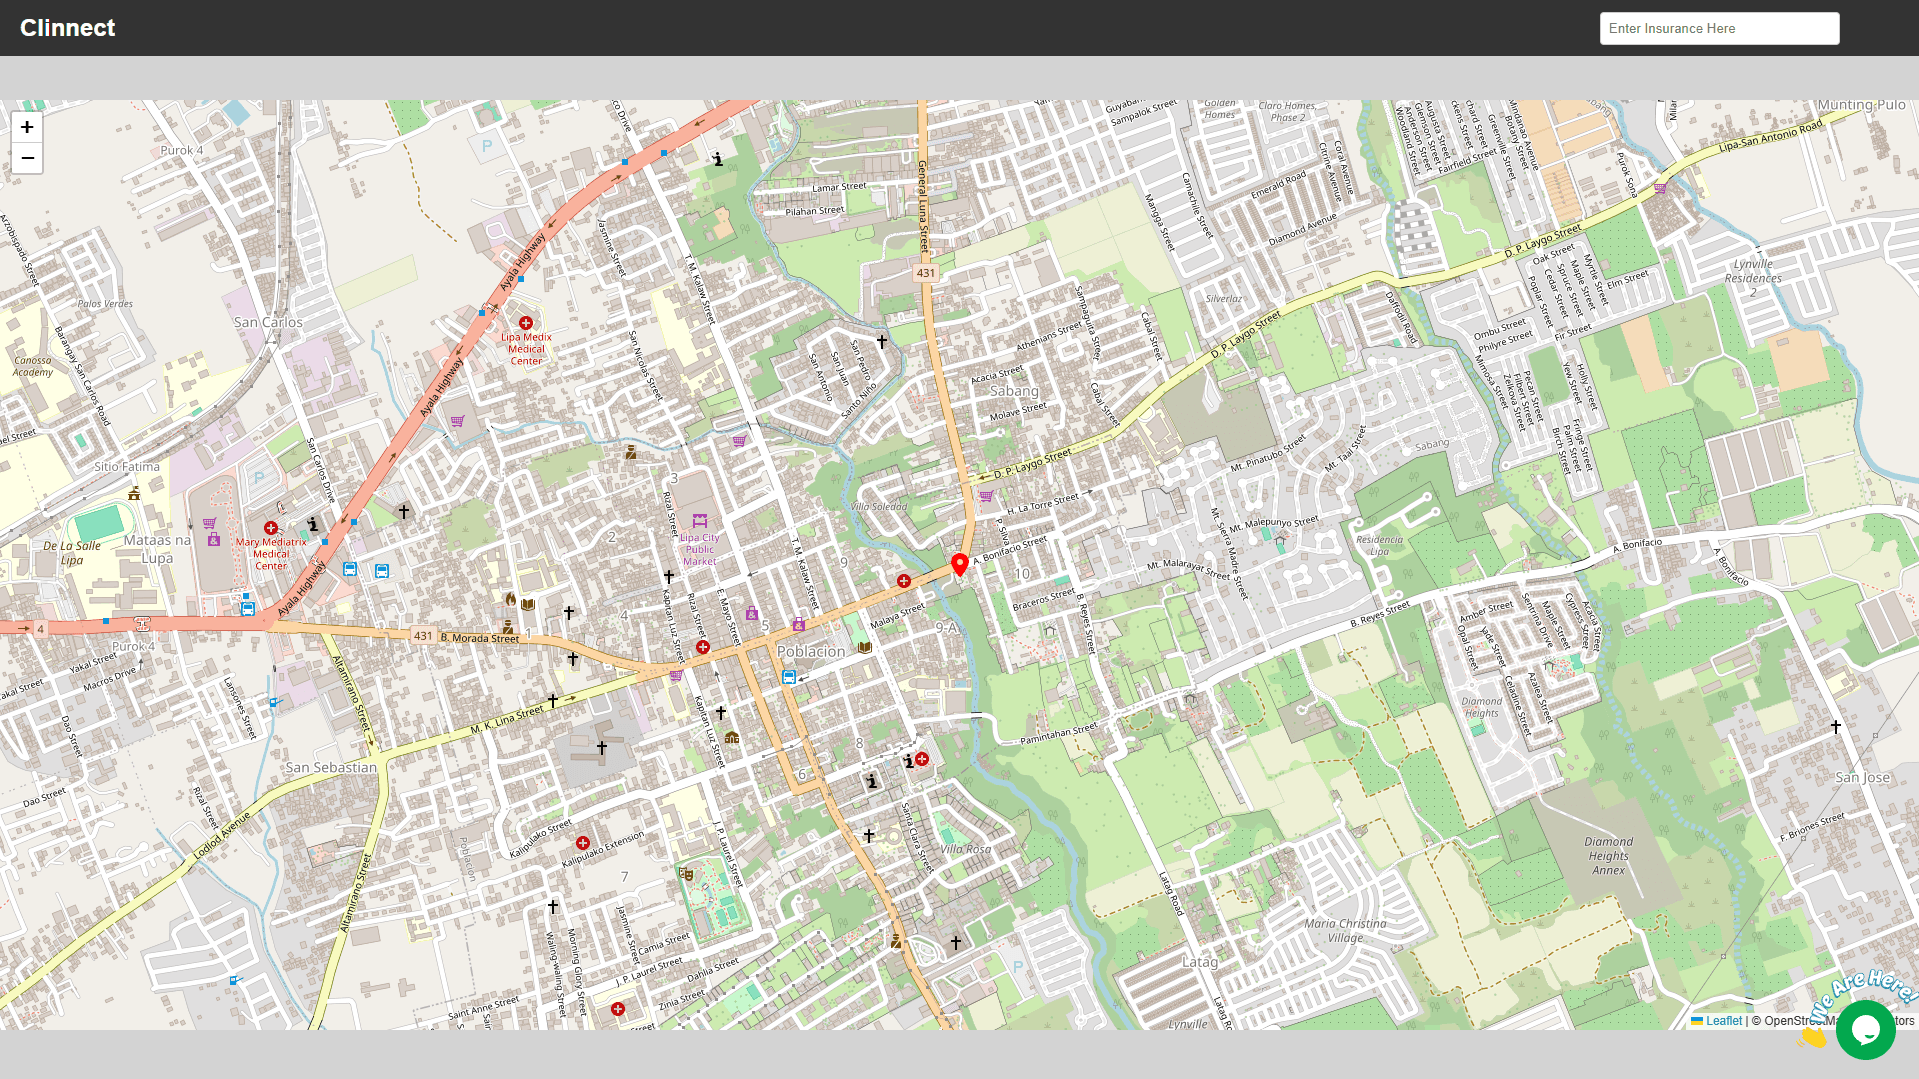Click the shopping cart icon near Purok Sona
Viewport: 1919px width, 1079px height.
[1660, 187]
